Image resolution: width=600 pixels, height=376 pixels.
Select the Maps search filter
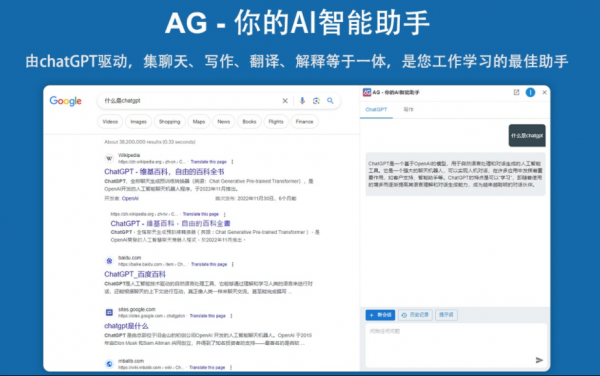[199, 122]
